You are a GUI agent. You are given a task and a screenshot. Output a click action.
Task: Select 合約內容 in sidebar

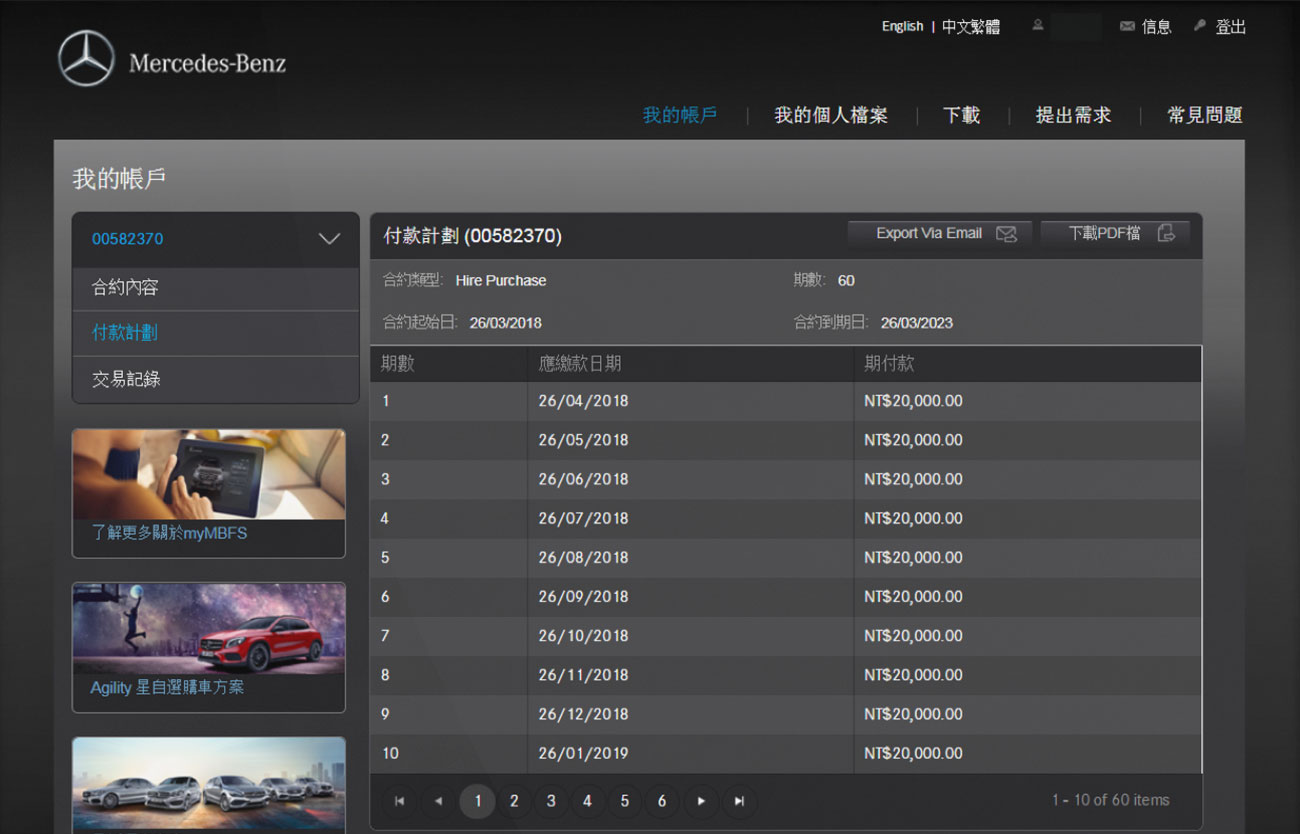point(215,288)
